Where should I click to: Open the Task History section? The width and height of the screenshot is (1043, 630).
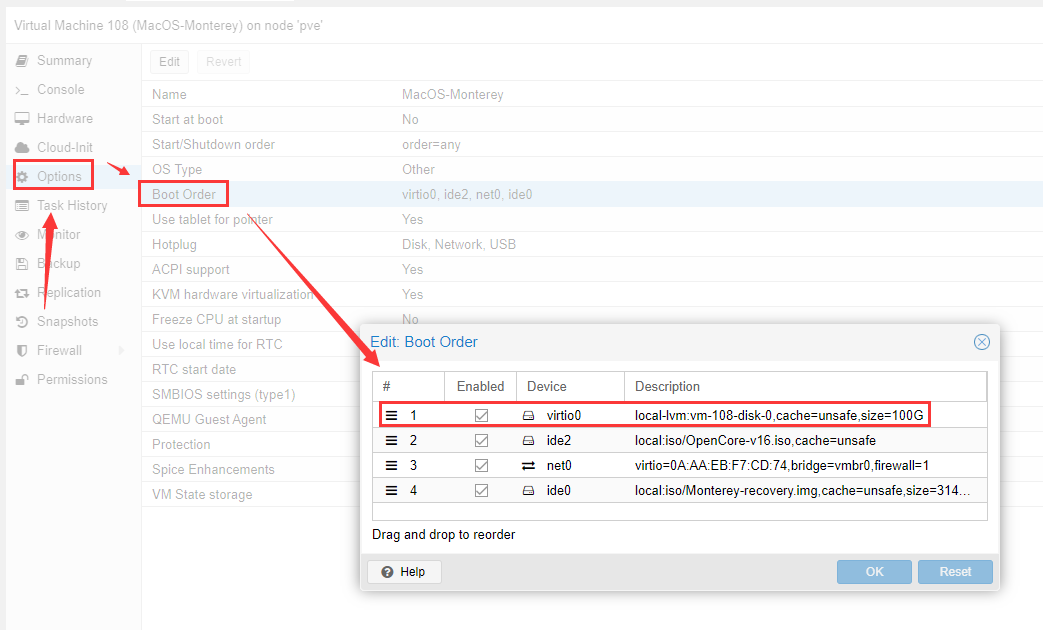pyautogui.click(x=72, y=206)
